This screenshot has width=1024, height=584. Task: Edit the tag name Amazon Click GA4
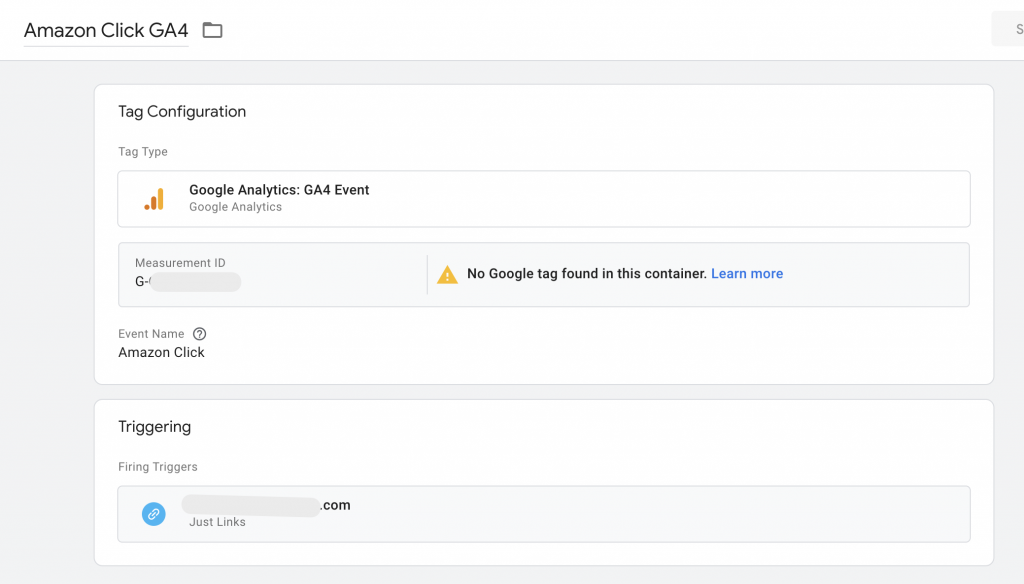coord(106,30)
